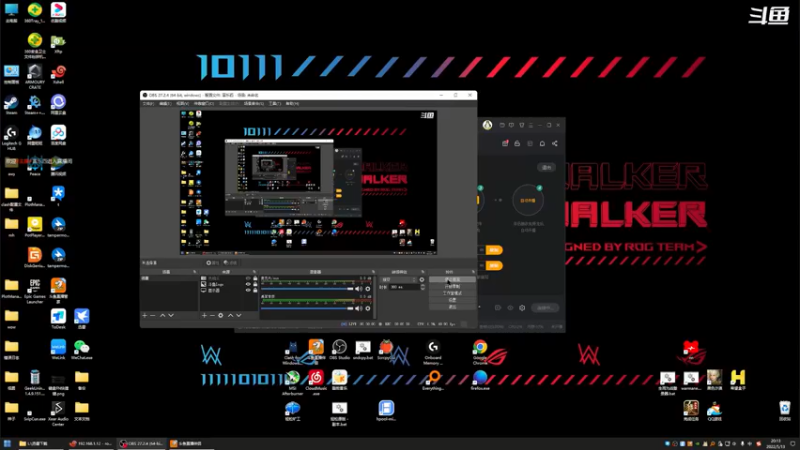Open the gear menu for 桌面音频 channel
This screenshot has width=800, height=450.
[368, 308]
